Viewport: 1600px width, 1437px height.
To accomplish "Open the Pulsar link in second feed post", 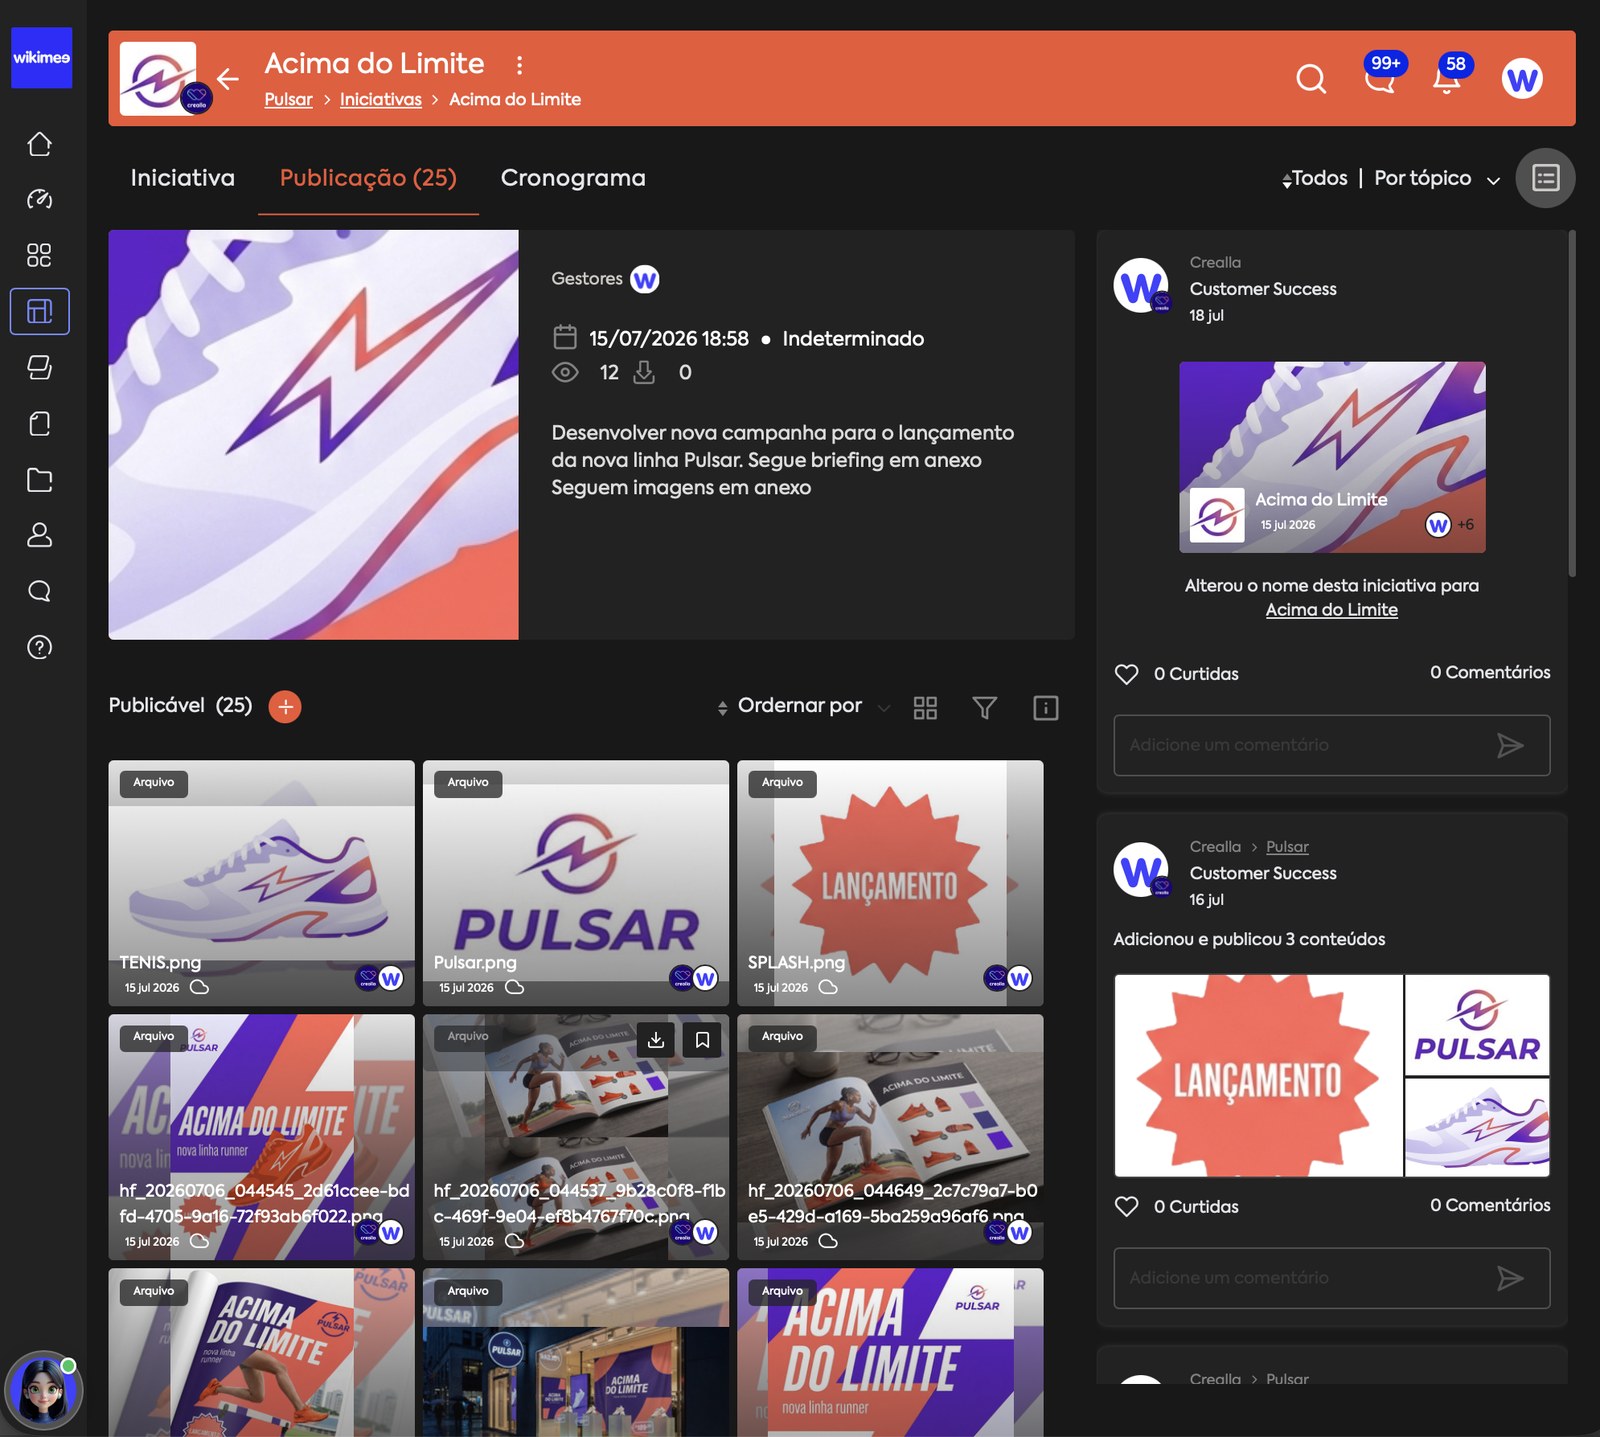I will click(x=1287, y=846).
